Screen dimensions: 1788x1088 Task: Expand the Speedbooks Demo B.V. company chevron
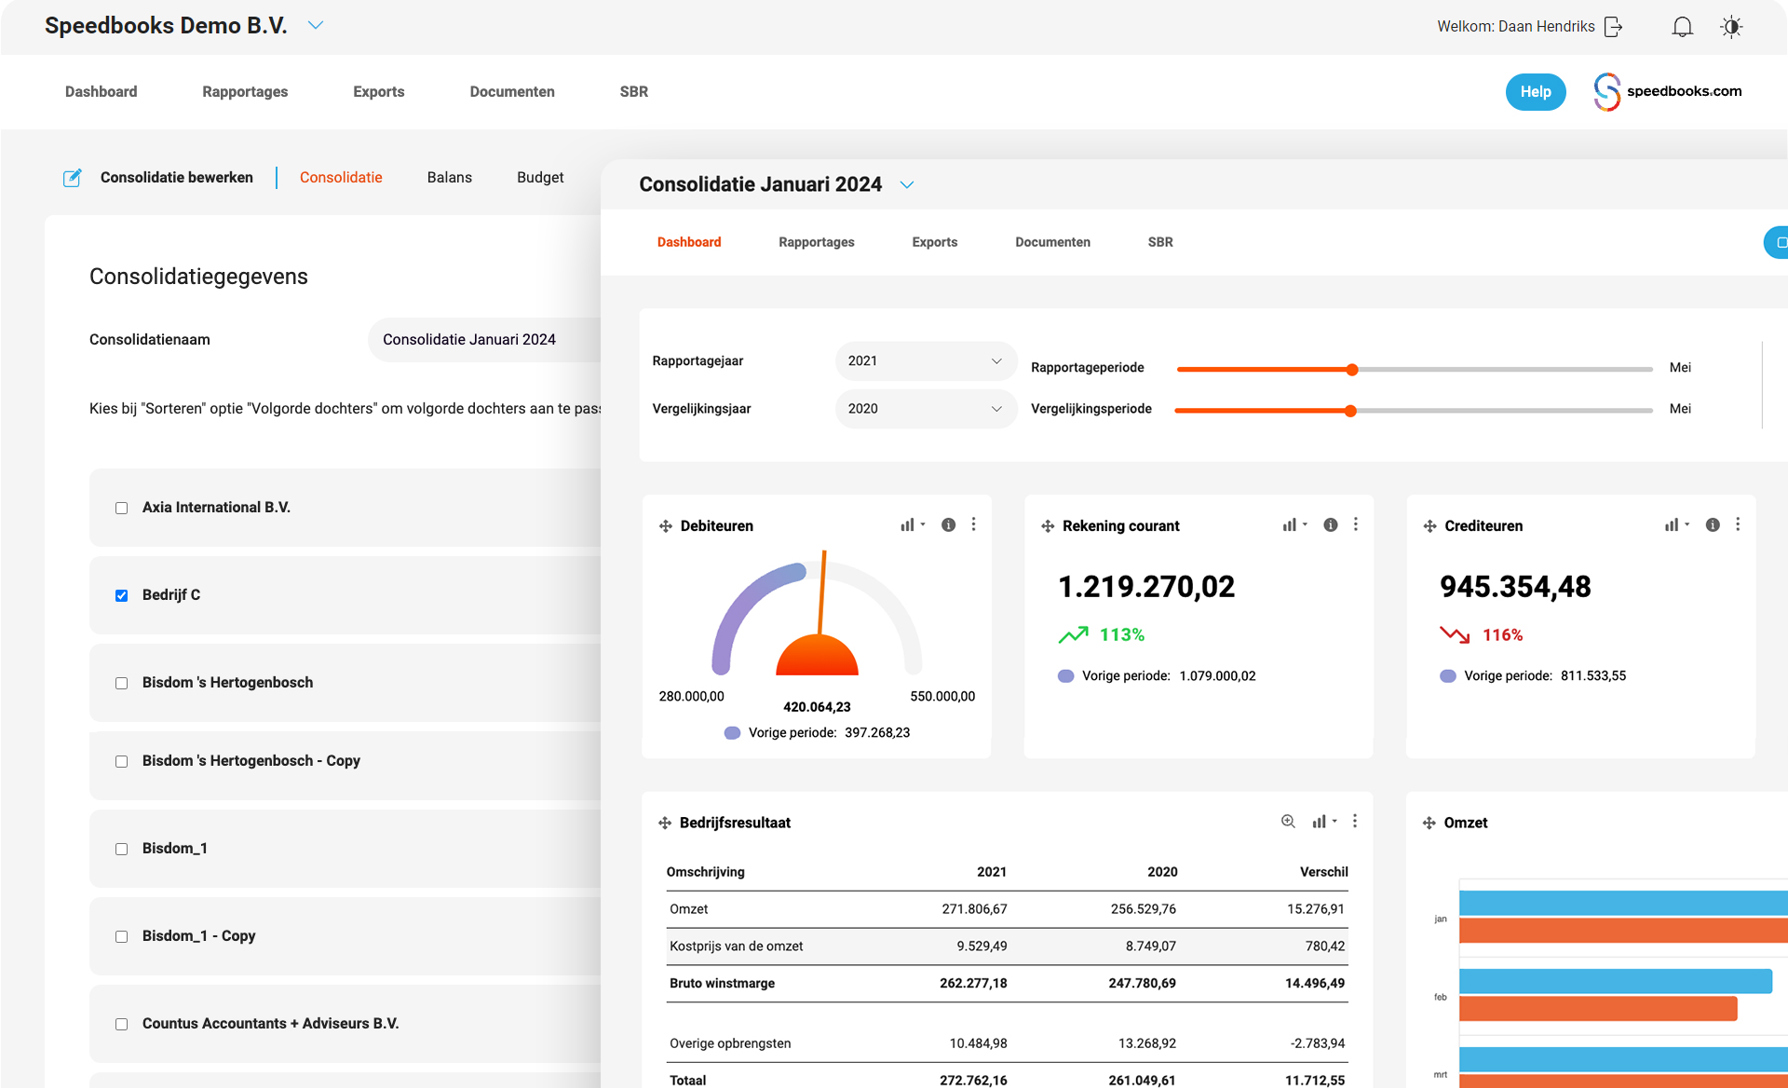tap(316, 26)
